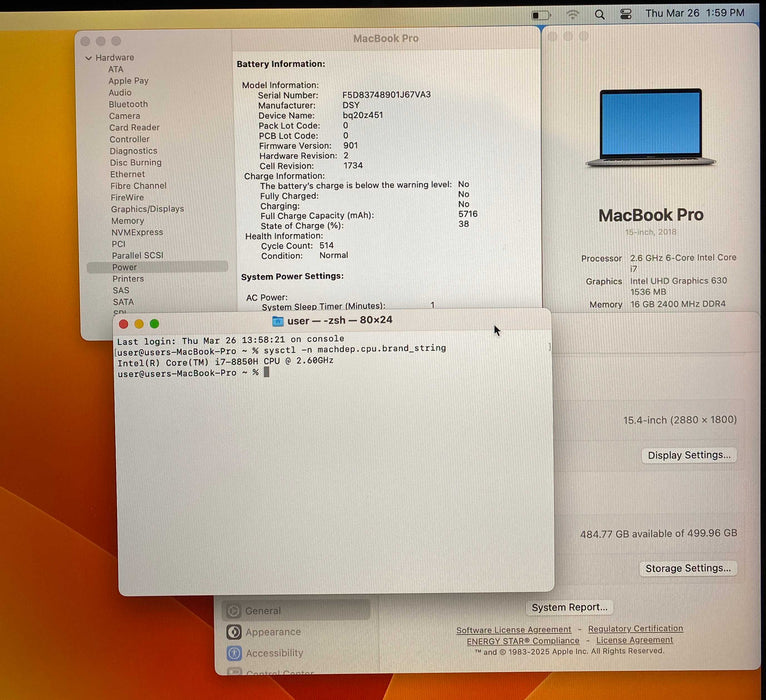Select Fibre Channel in hardware list

(138, 186)
